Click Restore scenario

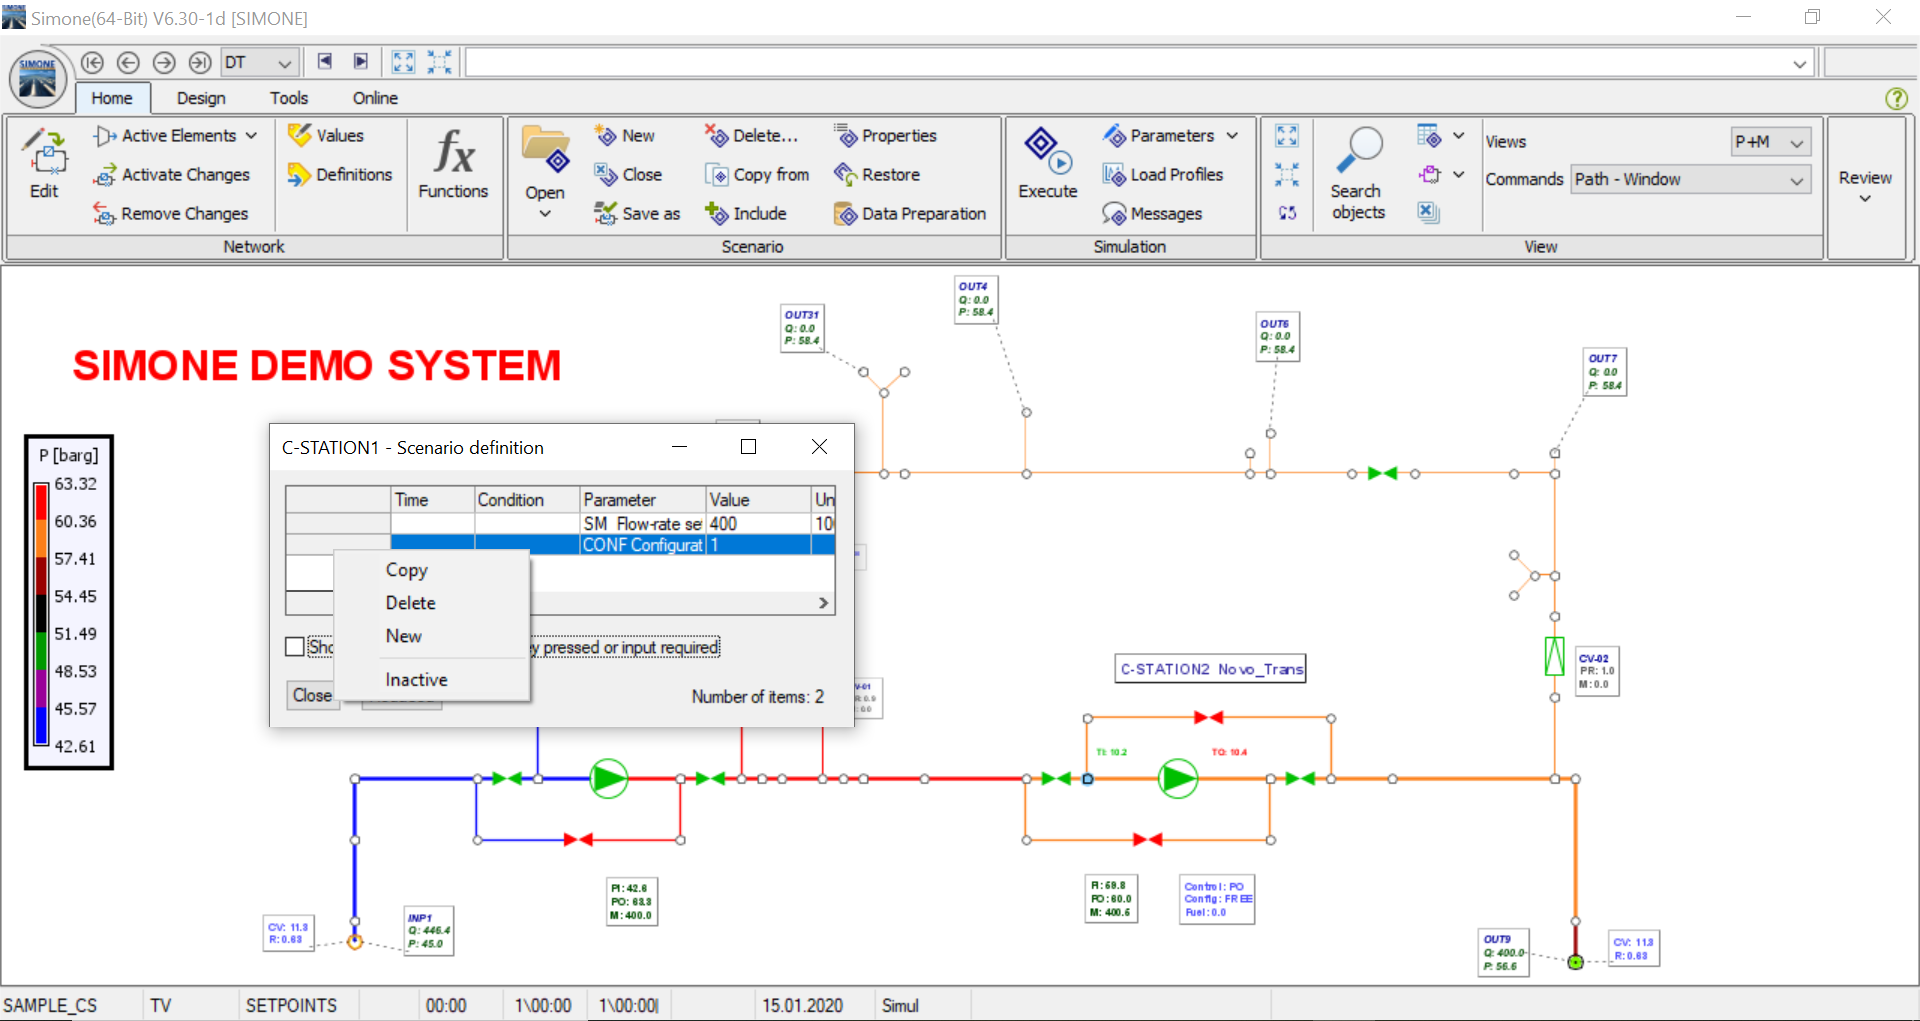876,175
